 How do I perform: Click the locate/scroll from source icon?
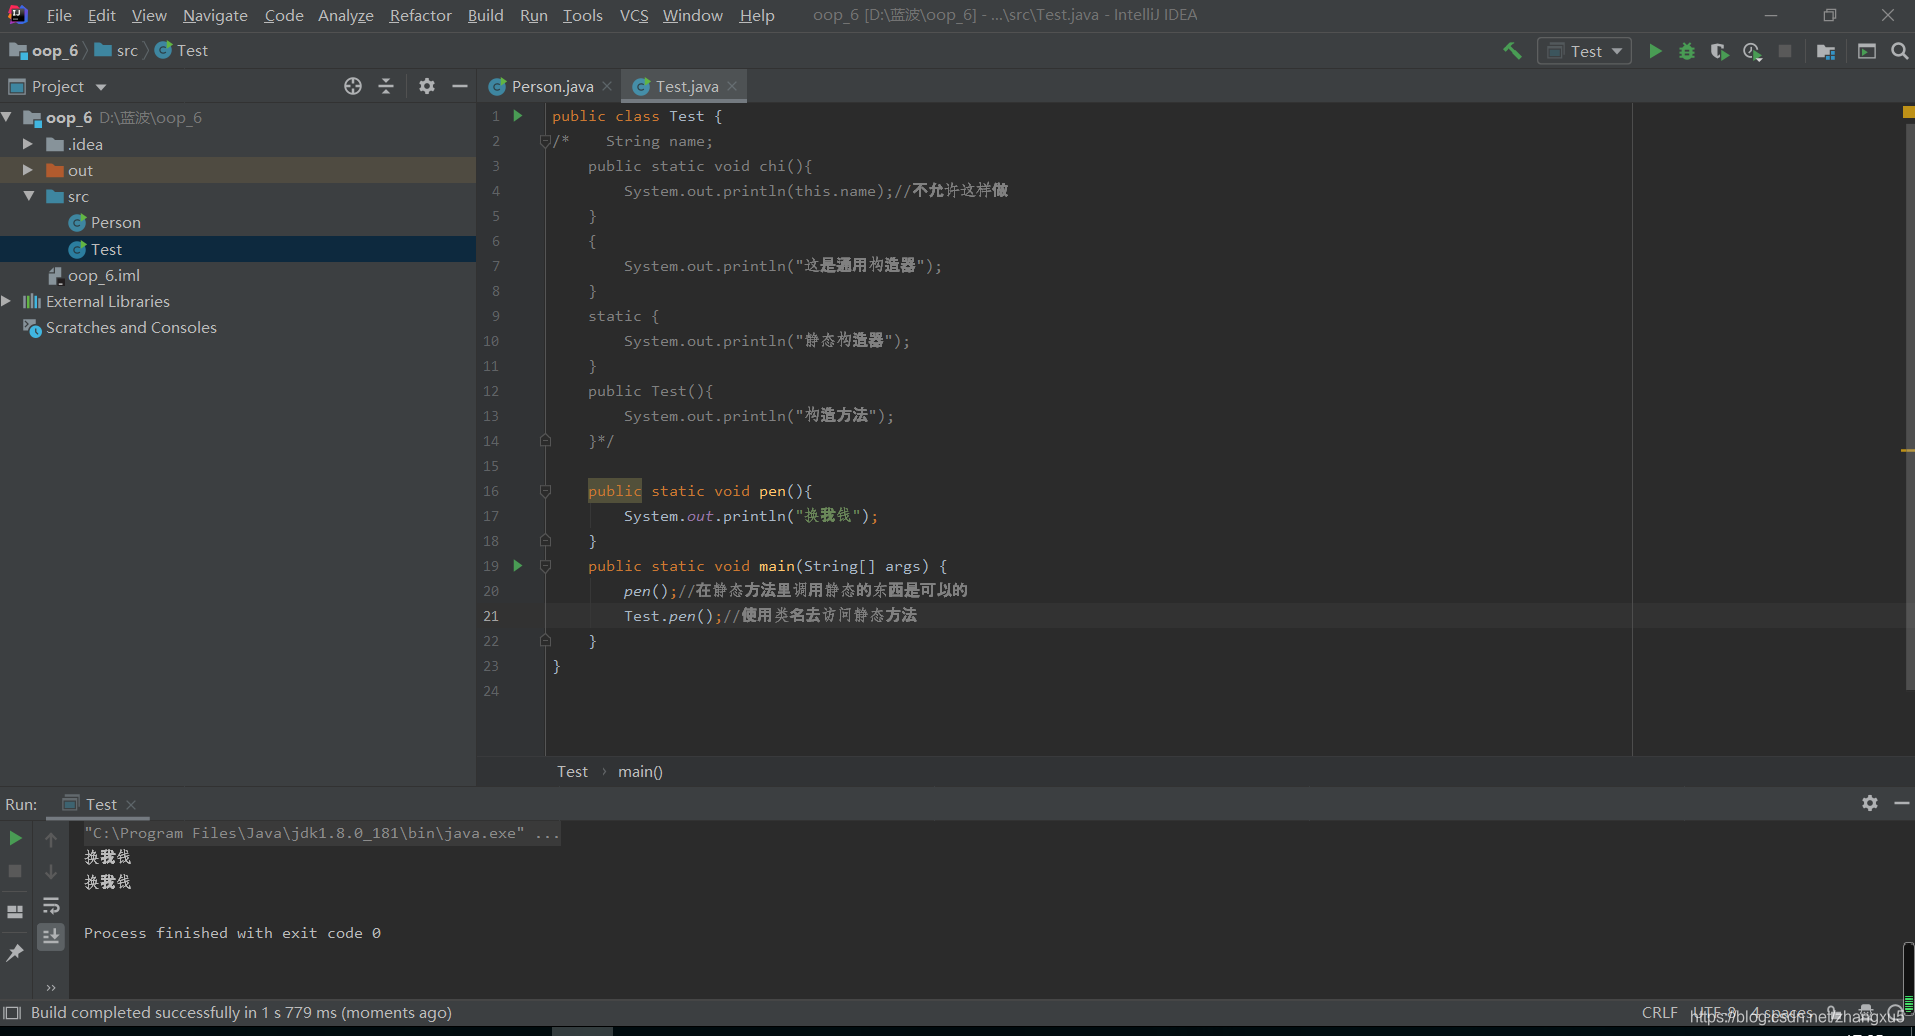pos(353,86)
